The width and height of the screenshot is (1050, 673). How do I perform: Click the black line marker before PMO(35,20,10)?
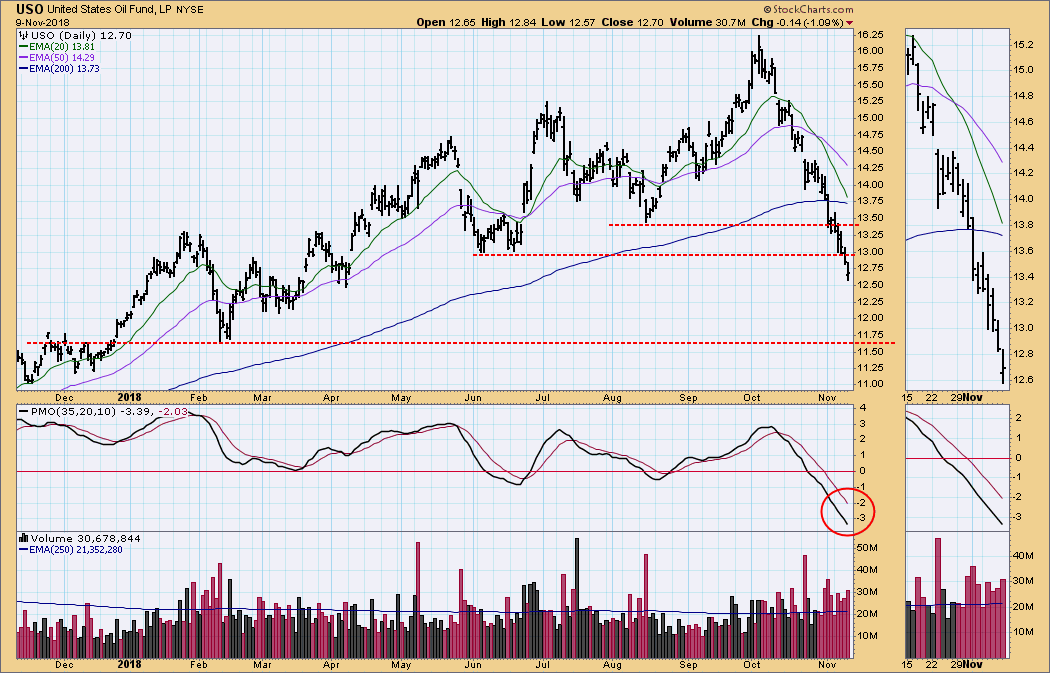coord(23,411)
